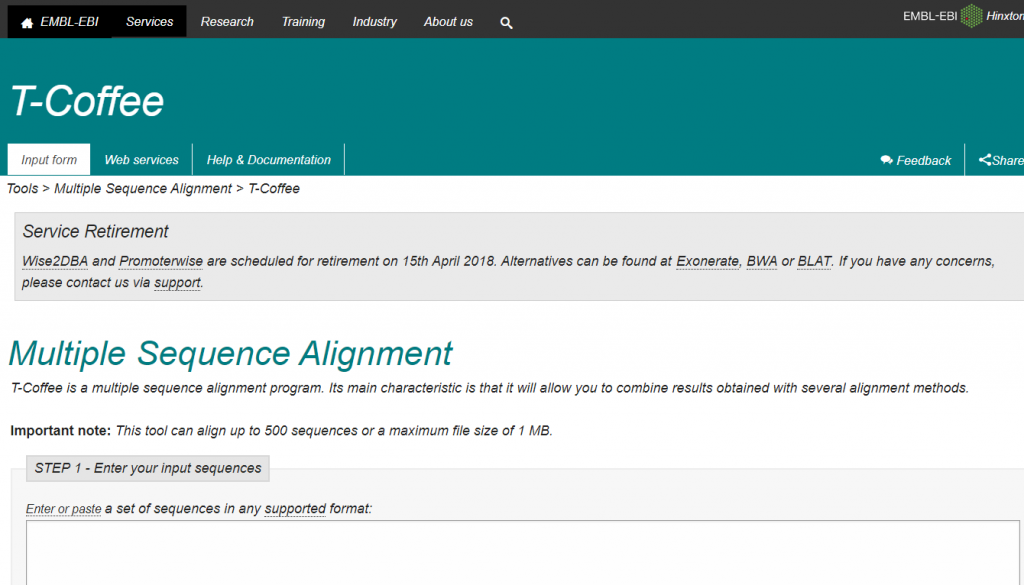Follow the Exonerate link
Screen dimensions: 1024x585
(707, 261)
